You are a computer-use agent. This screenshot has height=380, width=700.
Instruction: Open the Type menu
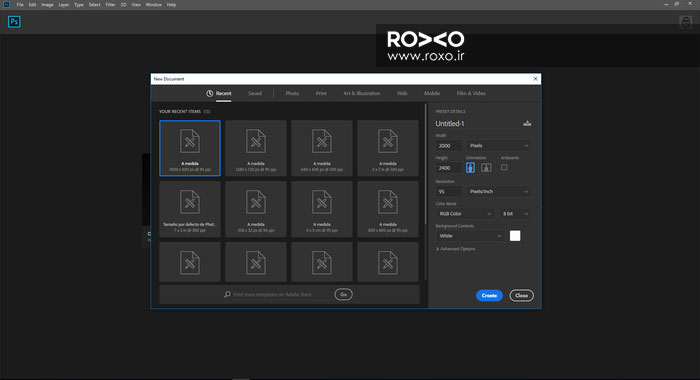79,4
